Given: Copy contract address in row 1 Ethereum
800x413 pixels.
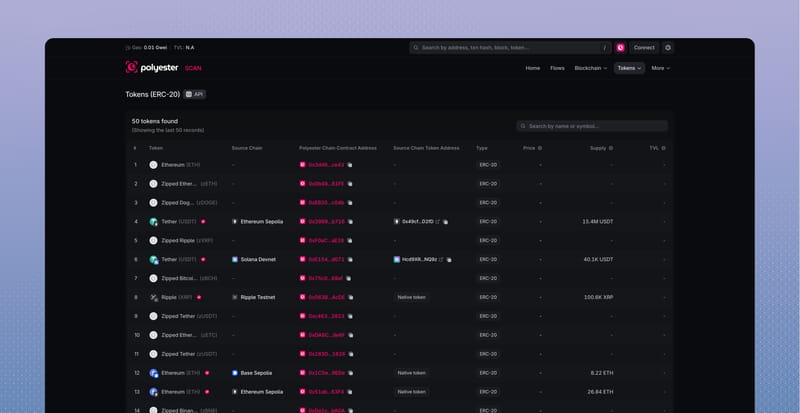Looking at the screenshot, I should 349,165.
